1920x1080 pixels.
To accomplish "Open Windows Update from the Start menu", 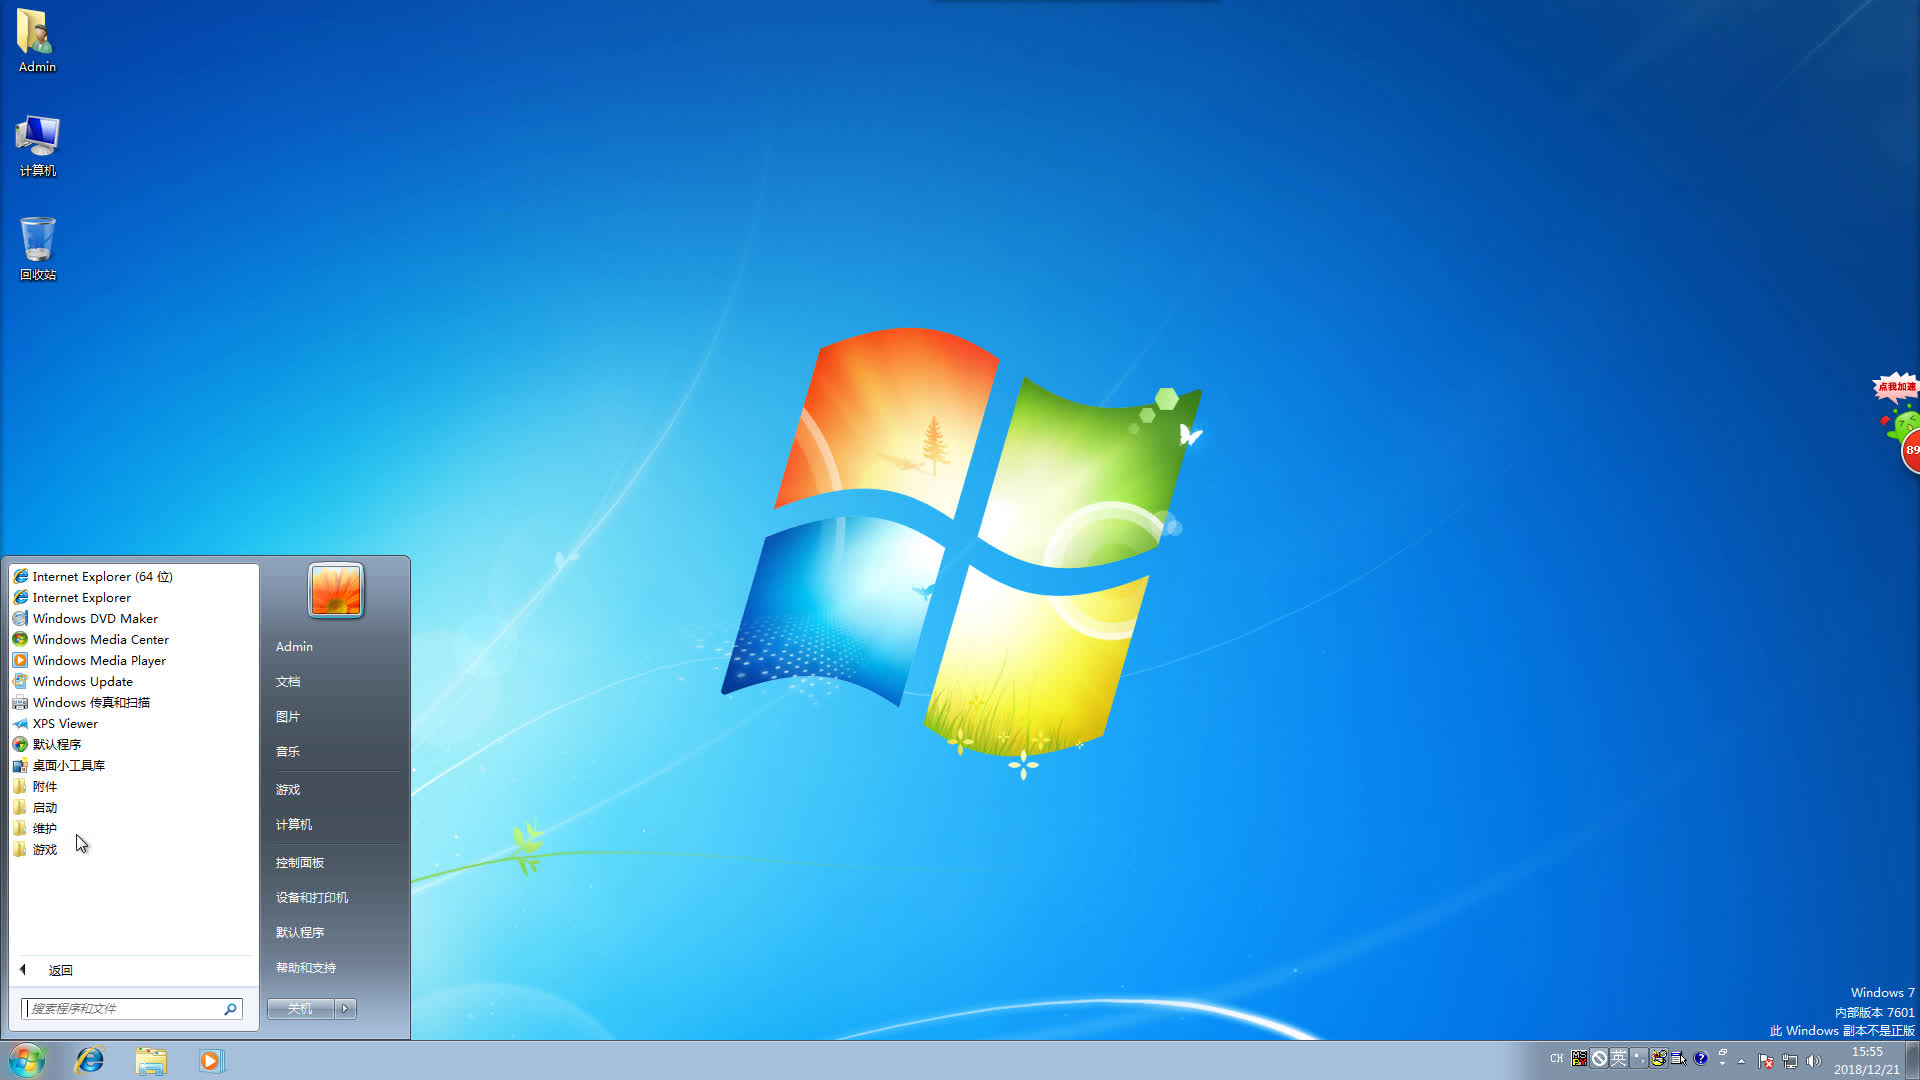I will pos(81,681).
